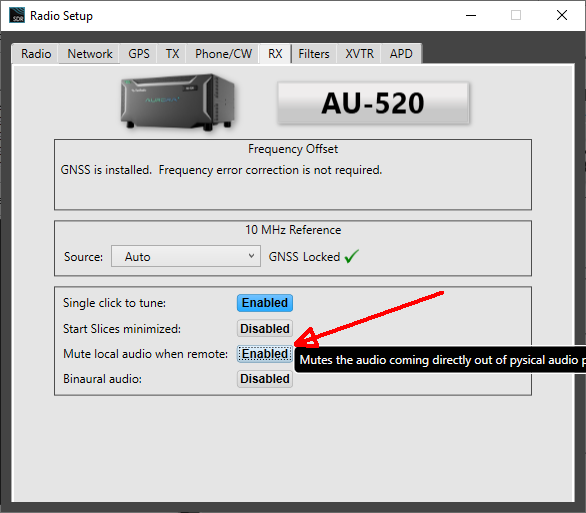The height and width of the screenshot is (513, 586).
Task: Click the AU-520 model name button
Action: click(x=373, y=103)
